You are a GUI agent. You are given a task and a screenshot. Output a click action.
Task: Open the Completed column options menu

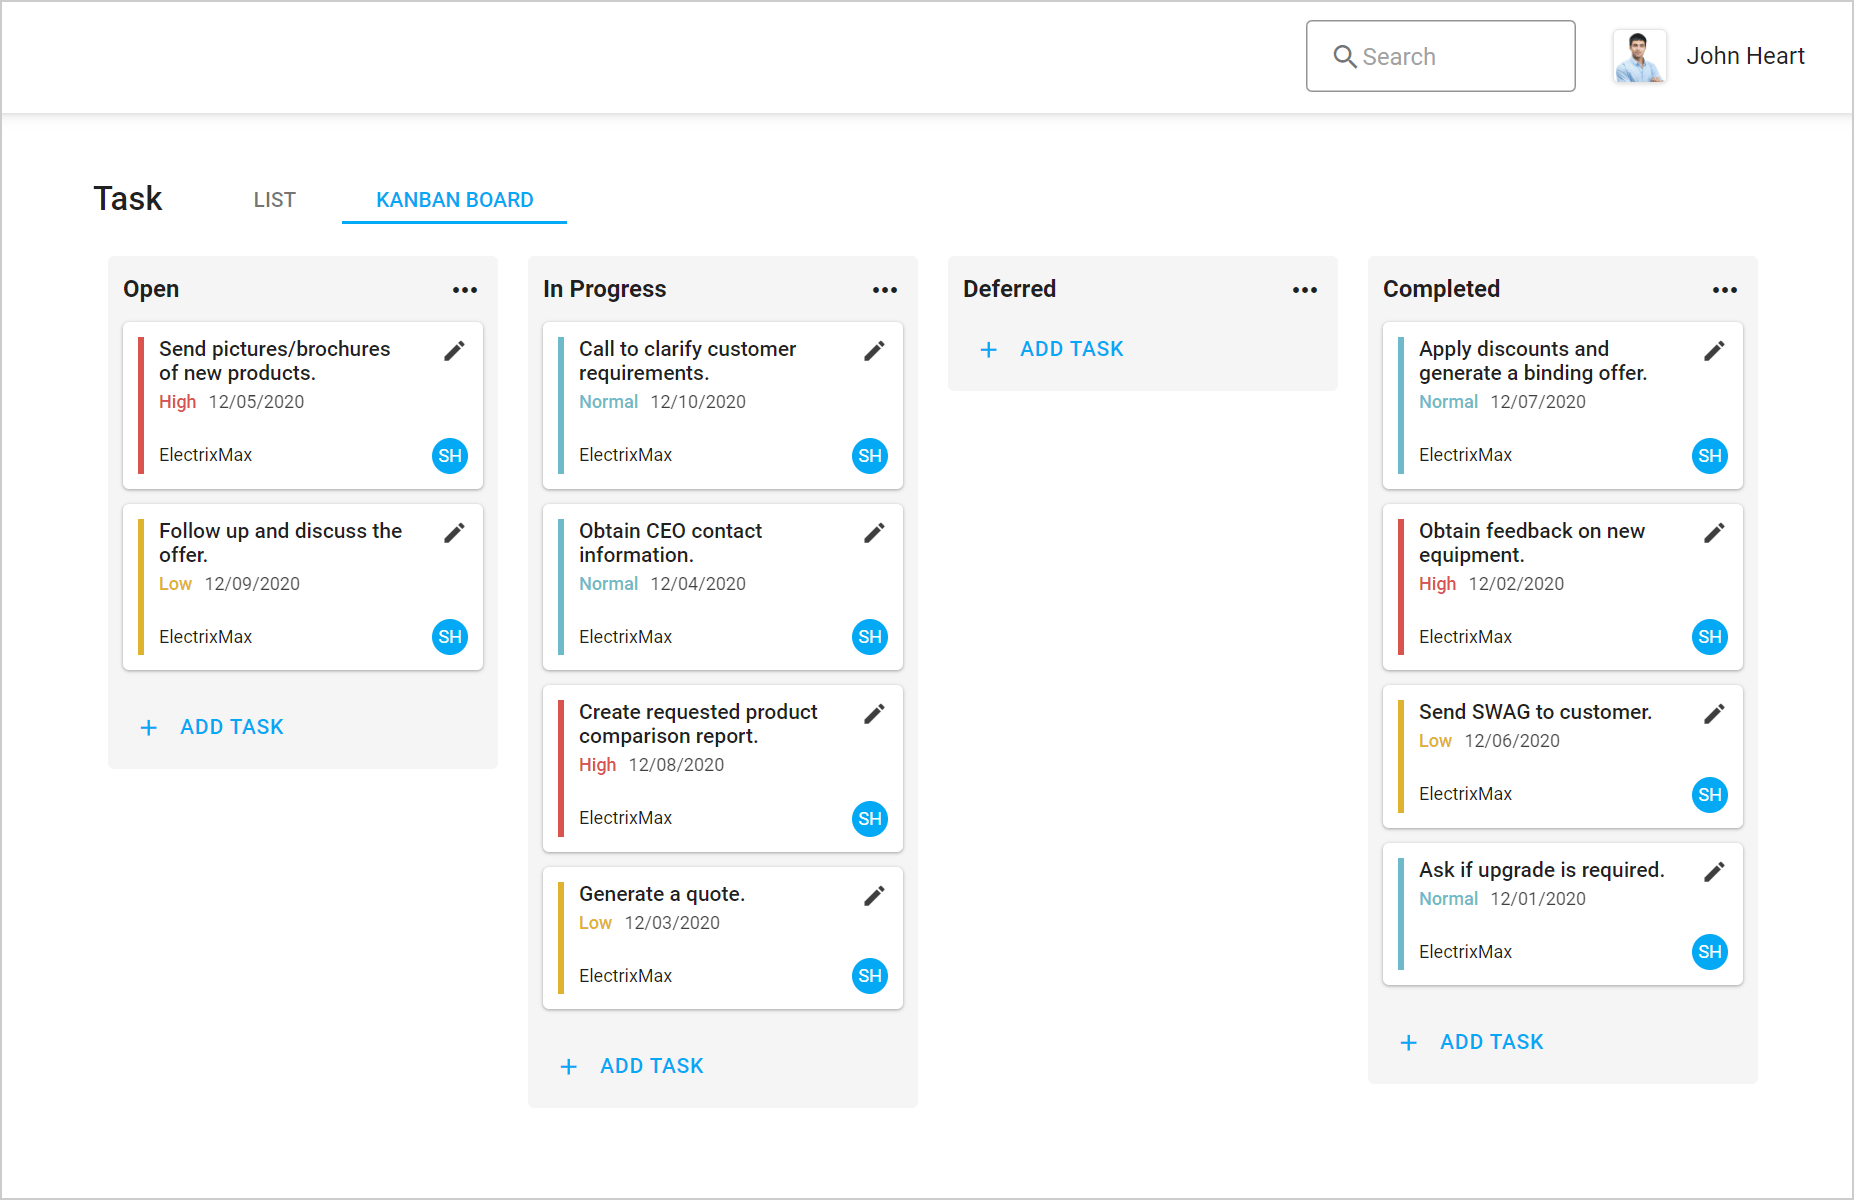tap(1725, 289)
